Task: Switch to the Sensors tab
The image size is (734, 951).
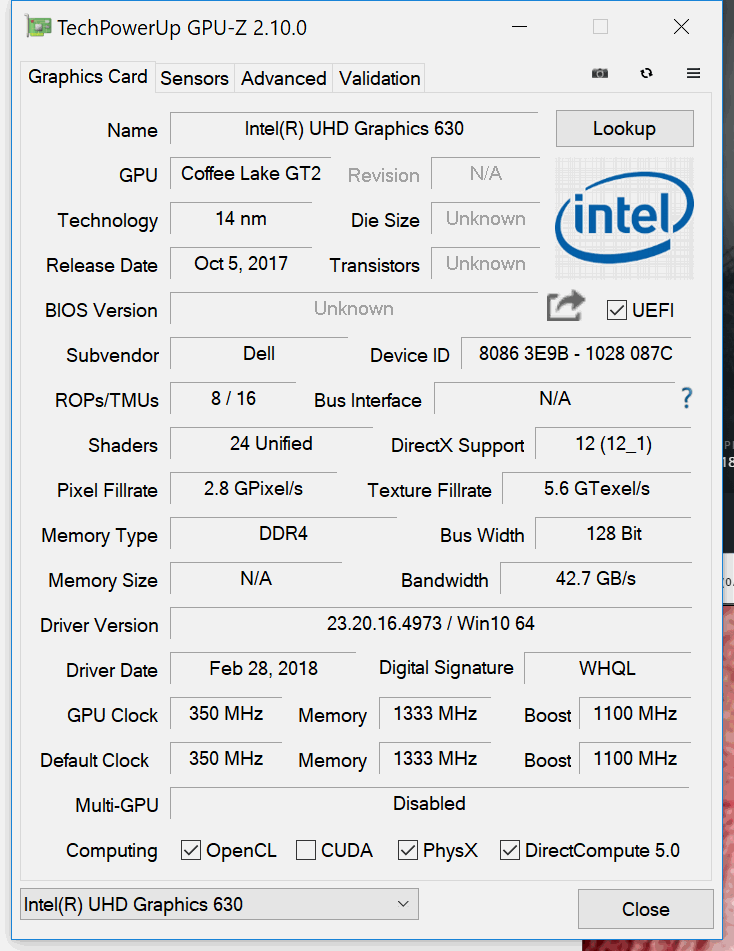Action: point(194,78)
